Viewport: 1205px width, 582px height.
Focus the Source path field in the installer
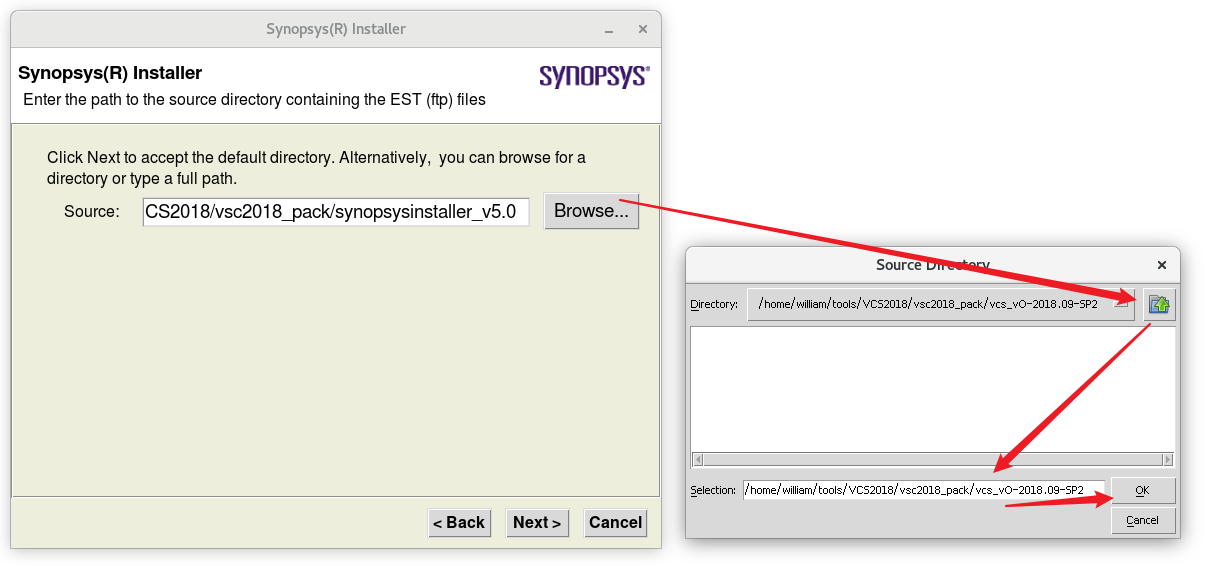coord(336,212)
